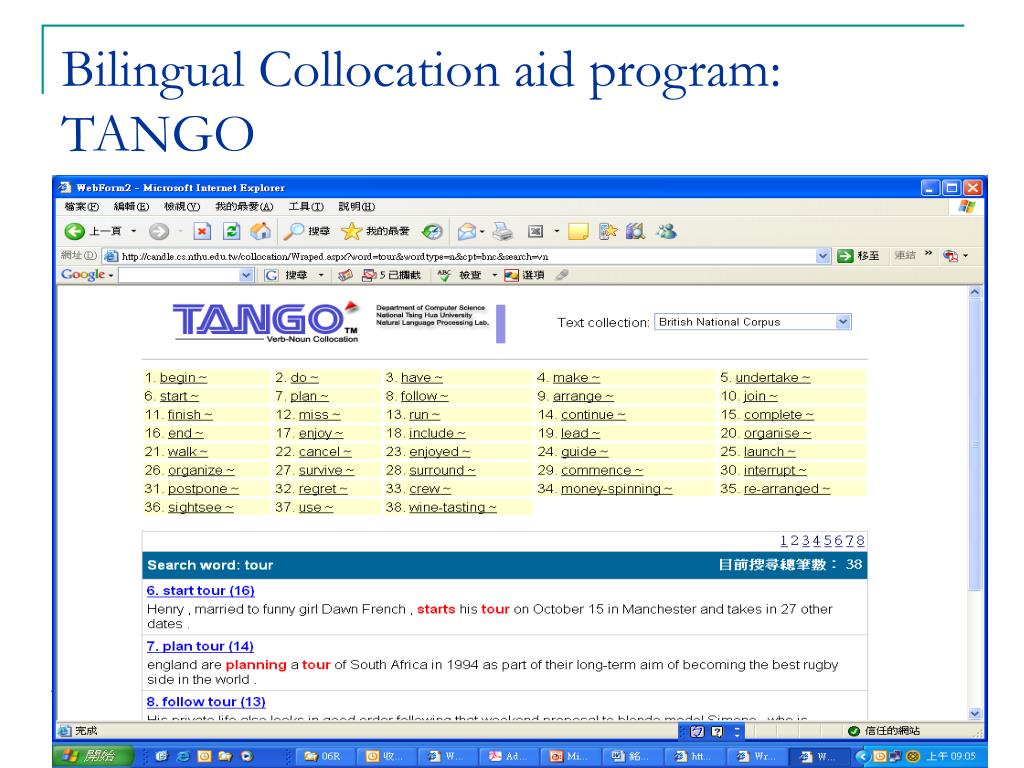Open the Edit menu (編輯)

click(131, 206)
